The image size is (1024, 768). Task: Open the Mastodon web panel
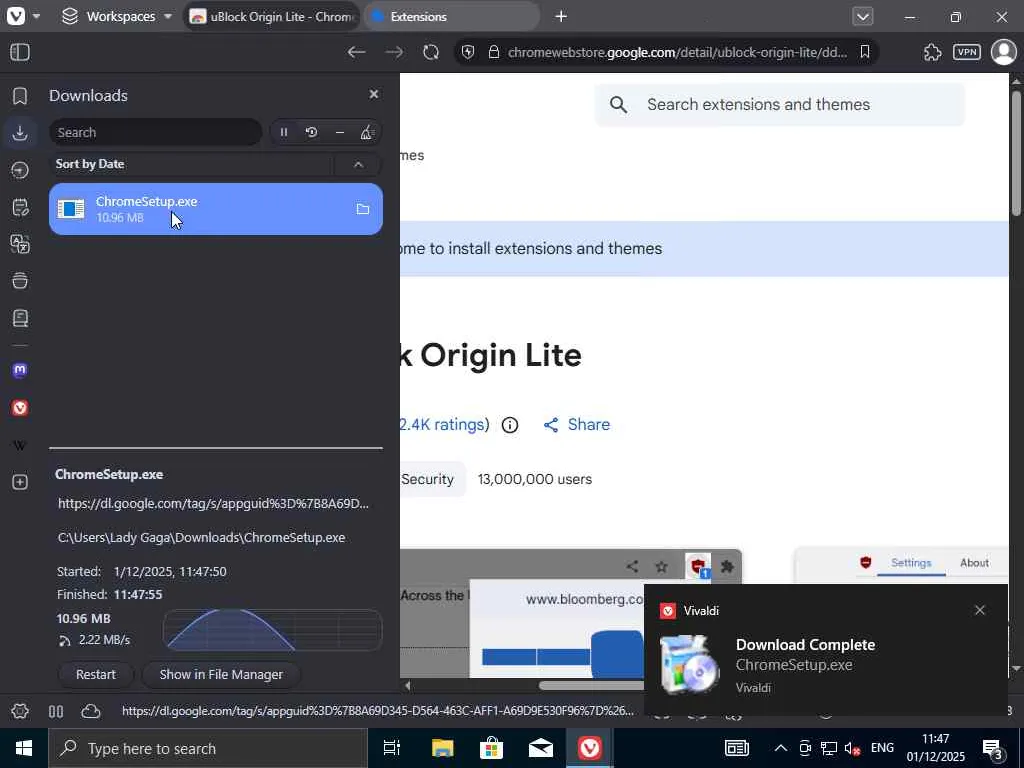pos(20,370)
